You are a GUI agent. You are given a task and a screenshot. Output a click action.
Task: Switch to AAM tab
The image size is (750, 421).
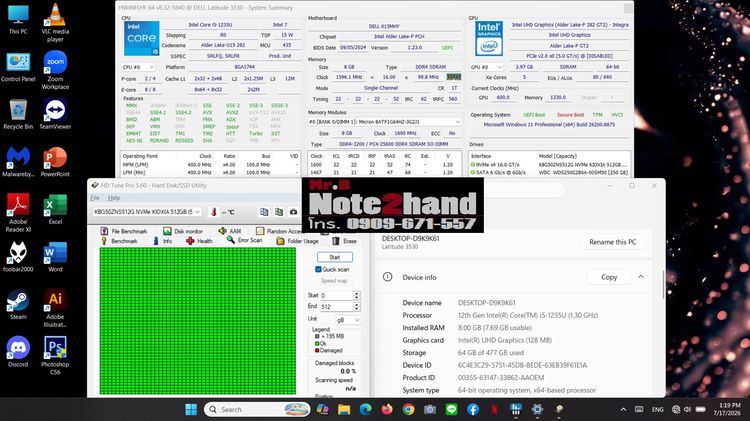pos(230,231)
